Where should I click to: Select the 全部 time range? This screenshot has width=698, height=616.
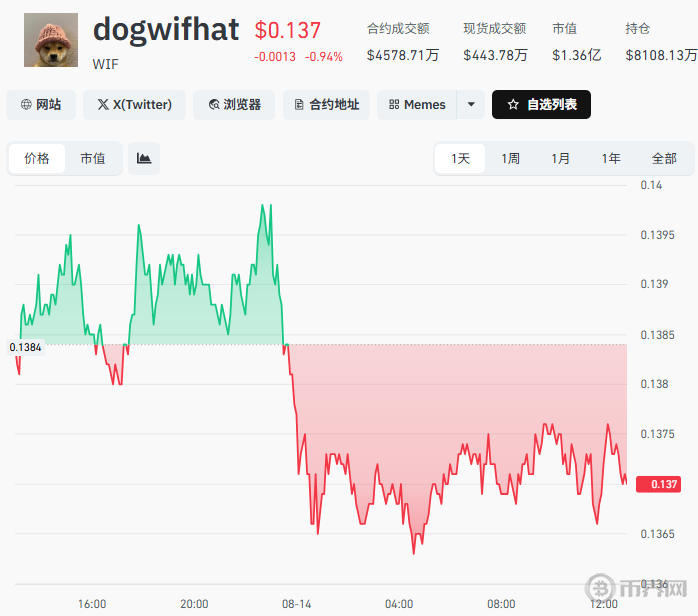tap(664, 158)
